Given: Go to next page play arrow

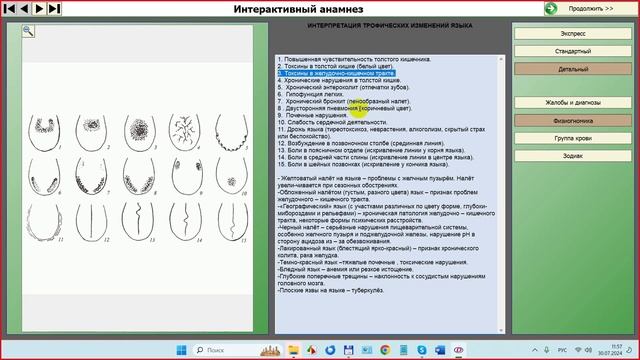Looking at the screenshot, I should 39,9.
